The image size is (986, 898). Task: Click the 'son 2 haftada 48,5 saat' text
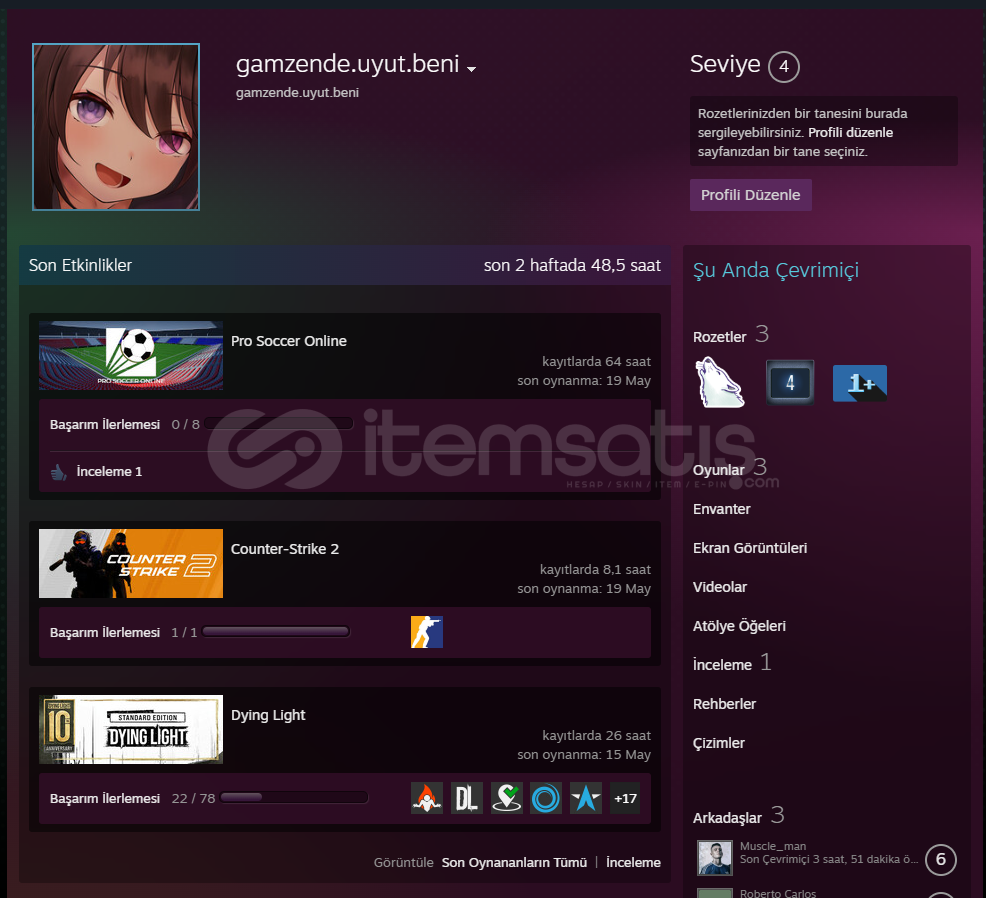[x=572, y=265]
